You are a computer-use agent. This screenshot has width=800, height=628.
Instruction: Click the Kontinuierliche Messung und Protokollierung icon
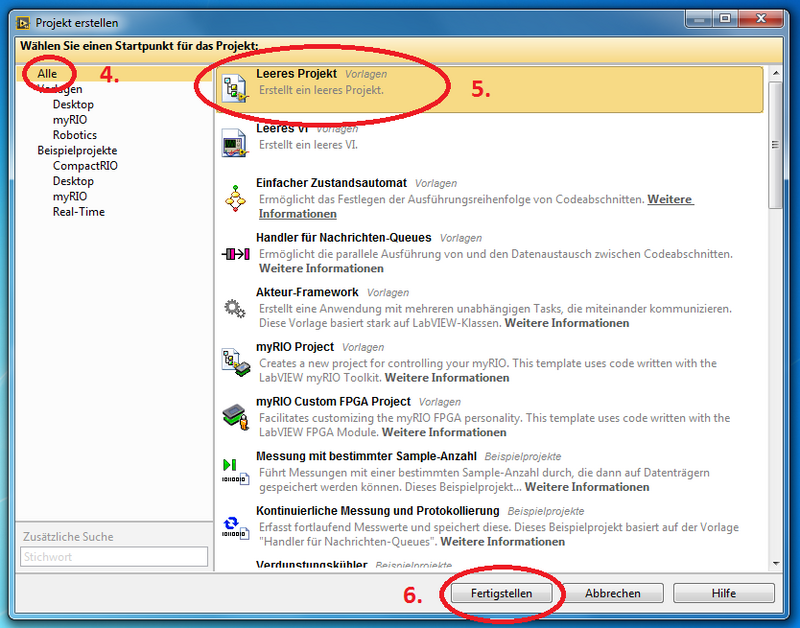[x=234, y=525]
